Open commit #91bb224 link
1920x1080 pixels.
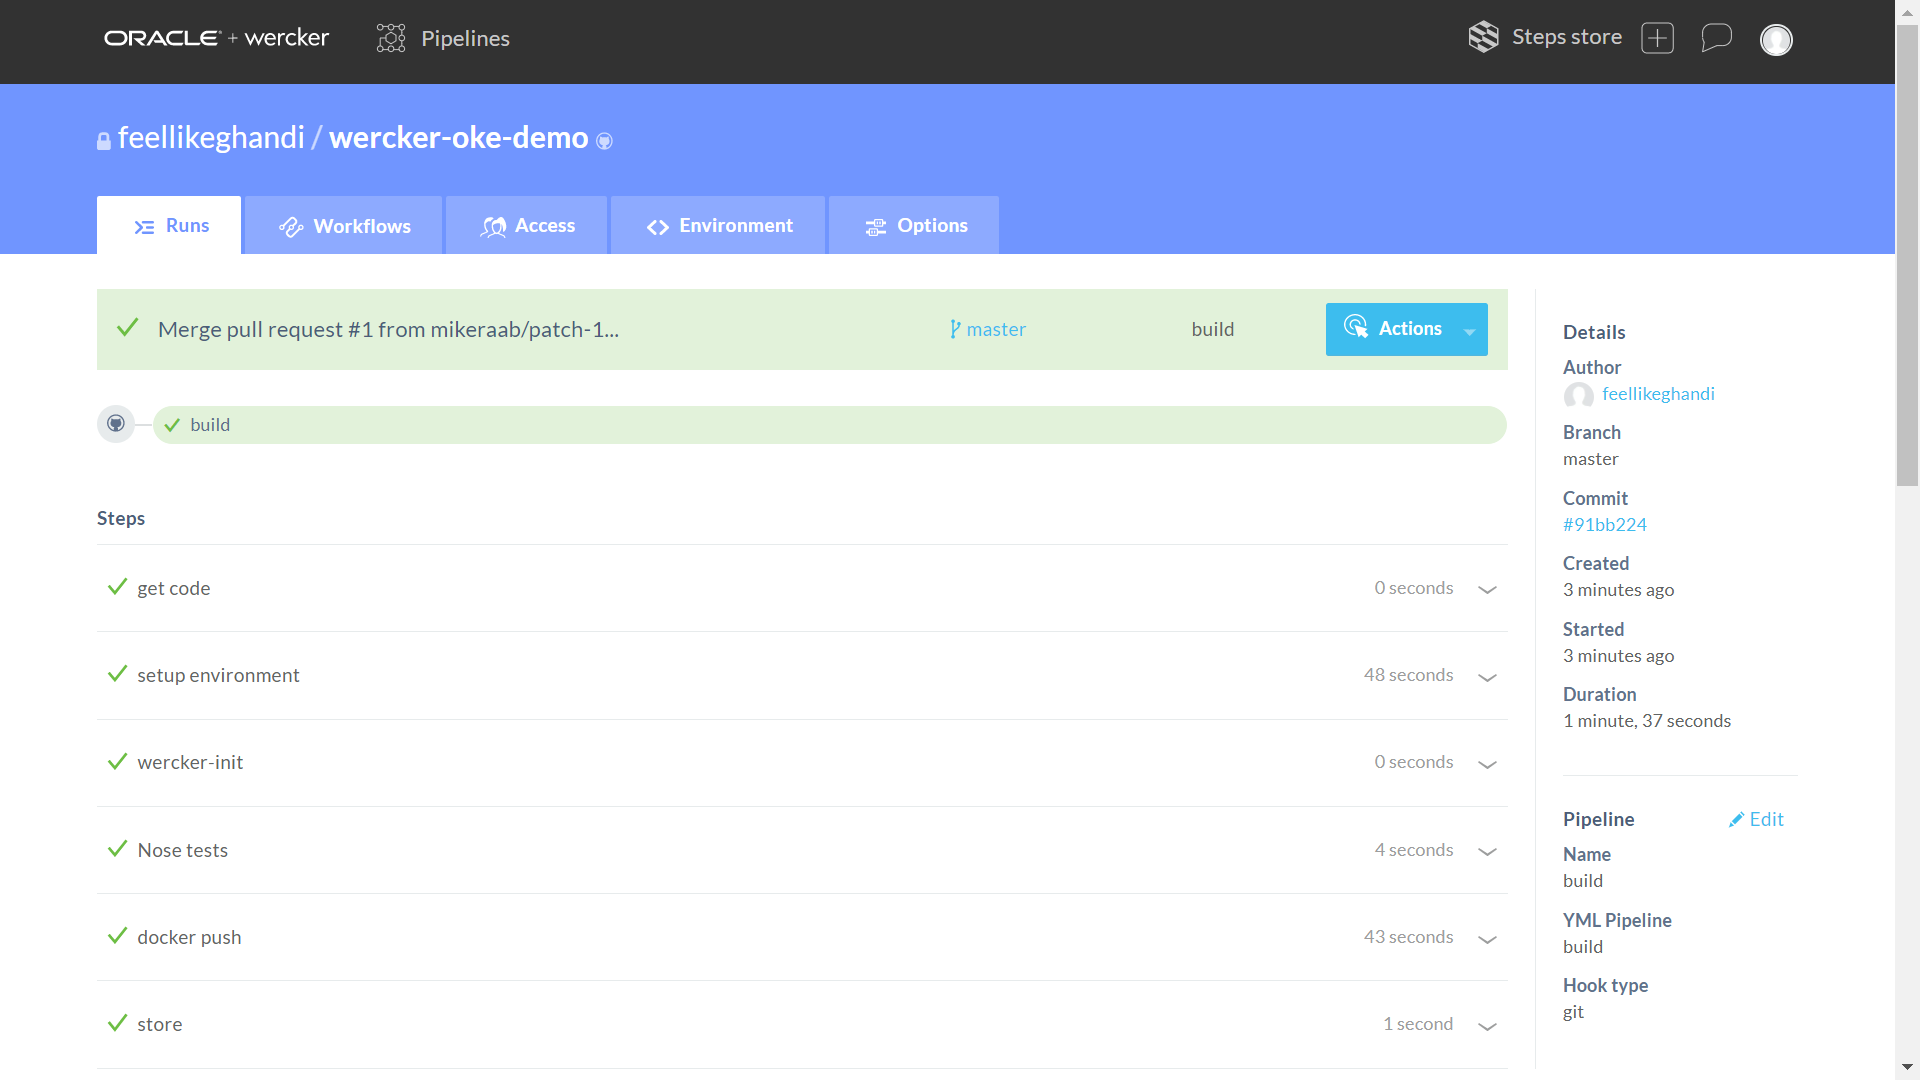tap(1604, 524)
